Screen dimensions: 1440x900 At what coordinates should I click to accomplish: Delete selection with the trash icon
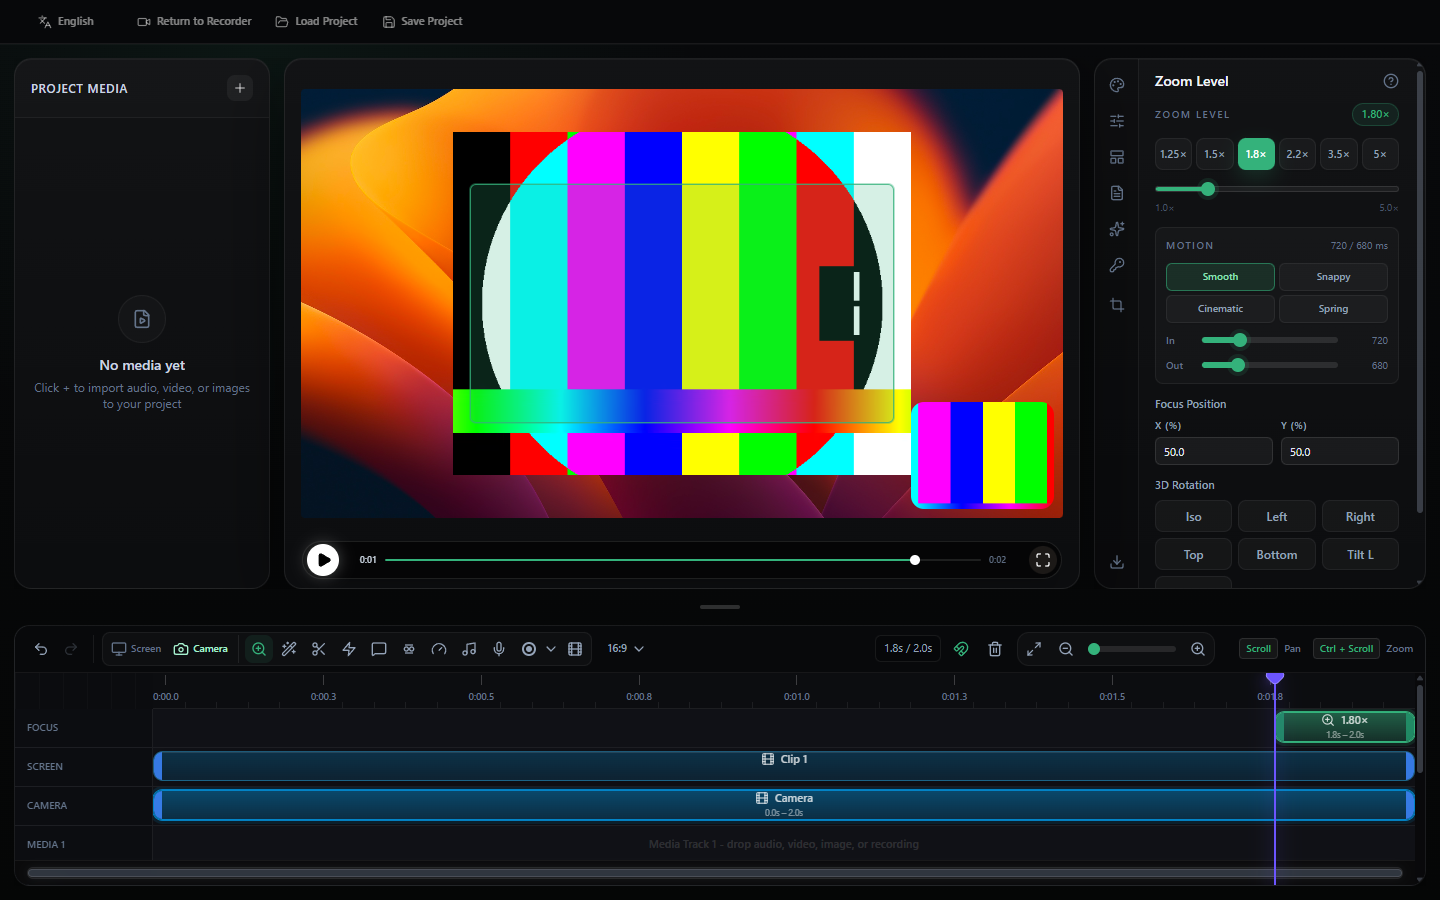click(995, 649)
